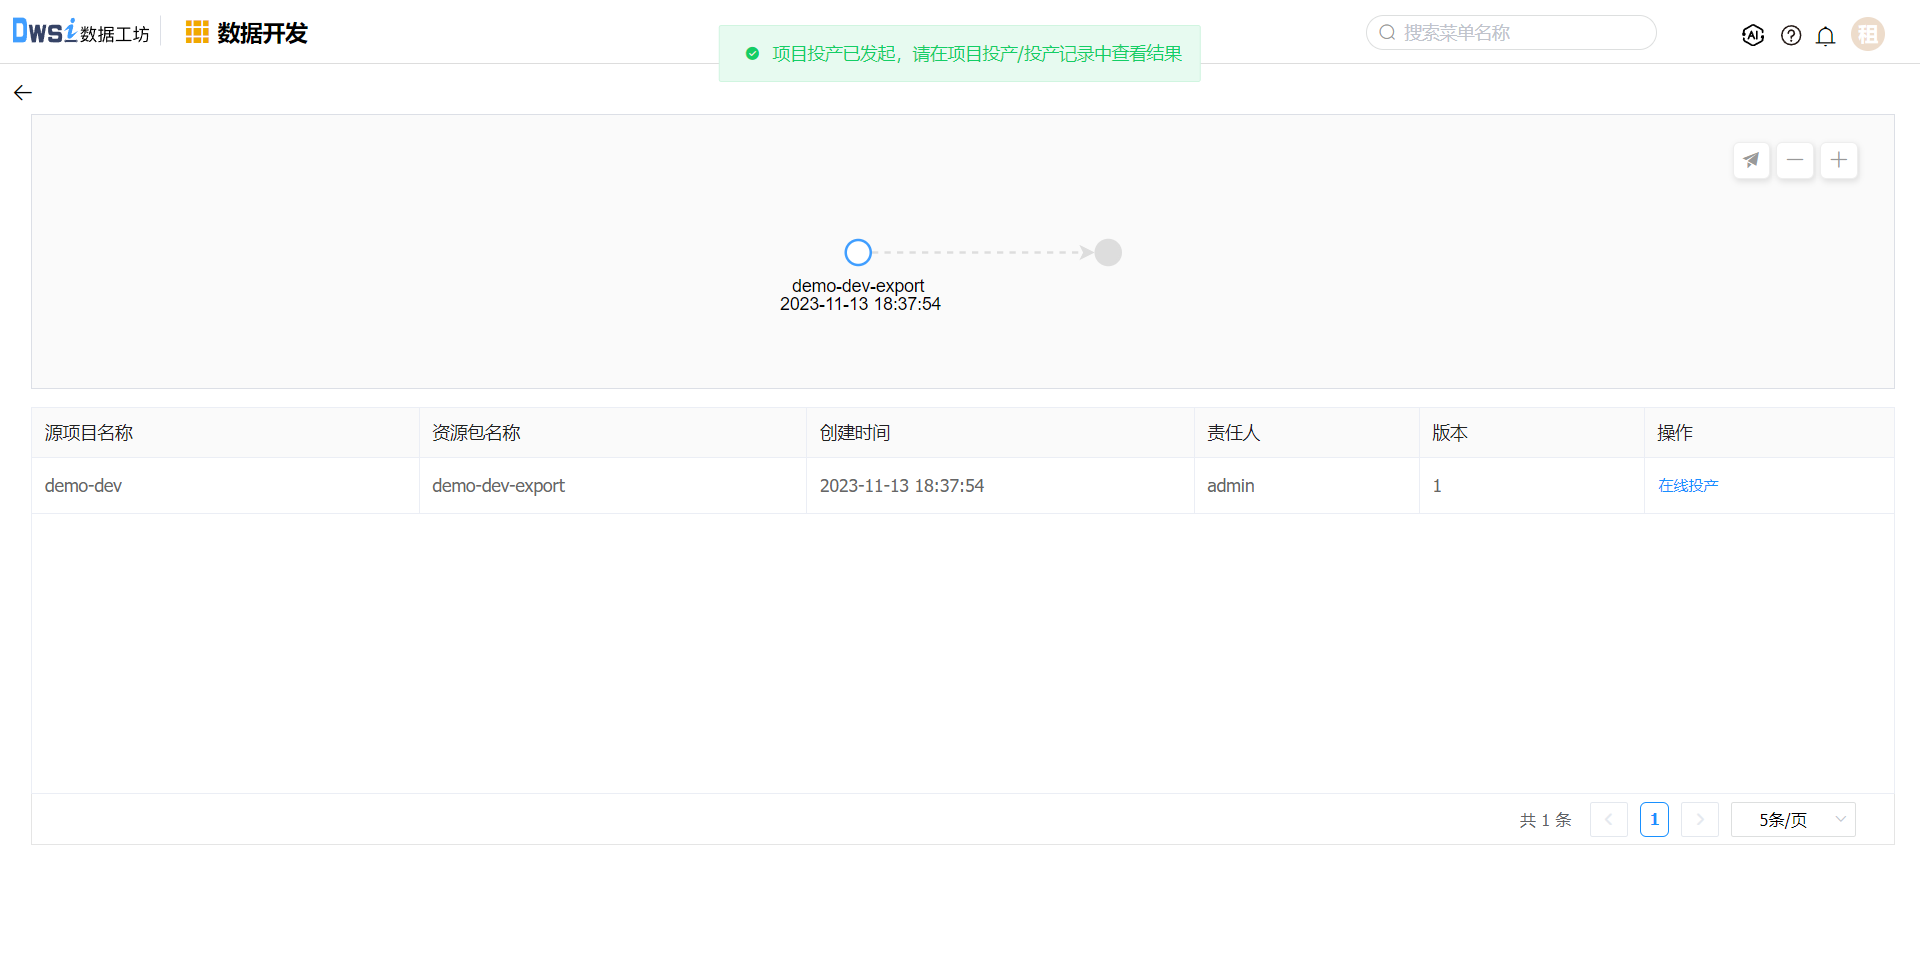The width and height of the screenshot is (1920, 962).
Task: Zoom out the flow canvas
Action: pyautogui.click(x=1795, y=160)
